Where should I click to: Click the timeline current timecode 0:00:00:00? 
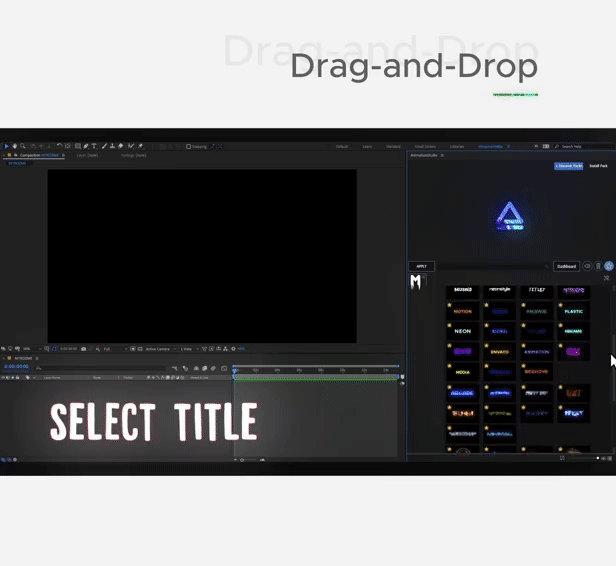(16, 366)
